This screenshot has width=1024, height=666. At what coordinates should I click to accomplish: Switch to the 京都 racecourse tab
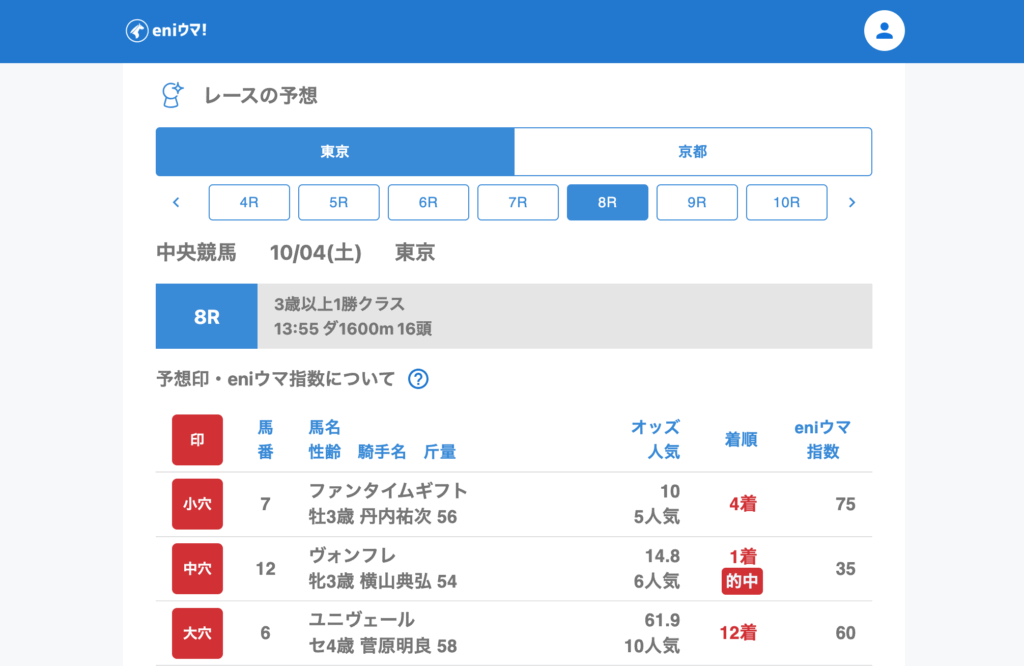[692, 152]
